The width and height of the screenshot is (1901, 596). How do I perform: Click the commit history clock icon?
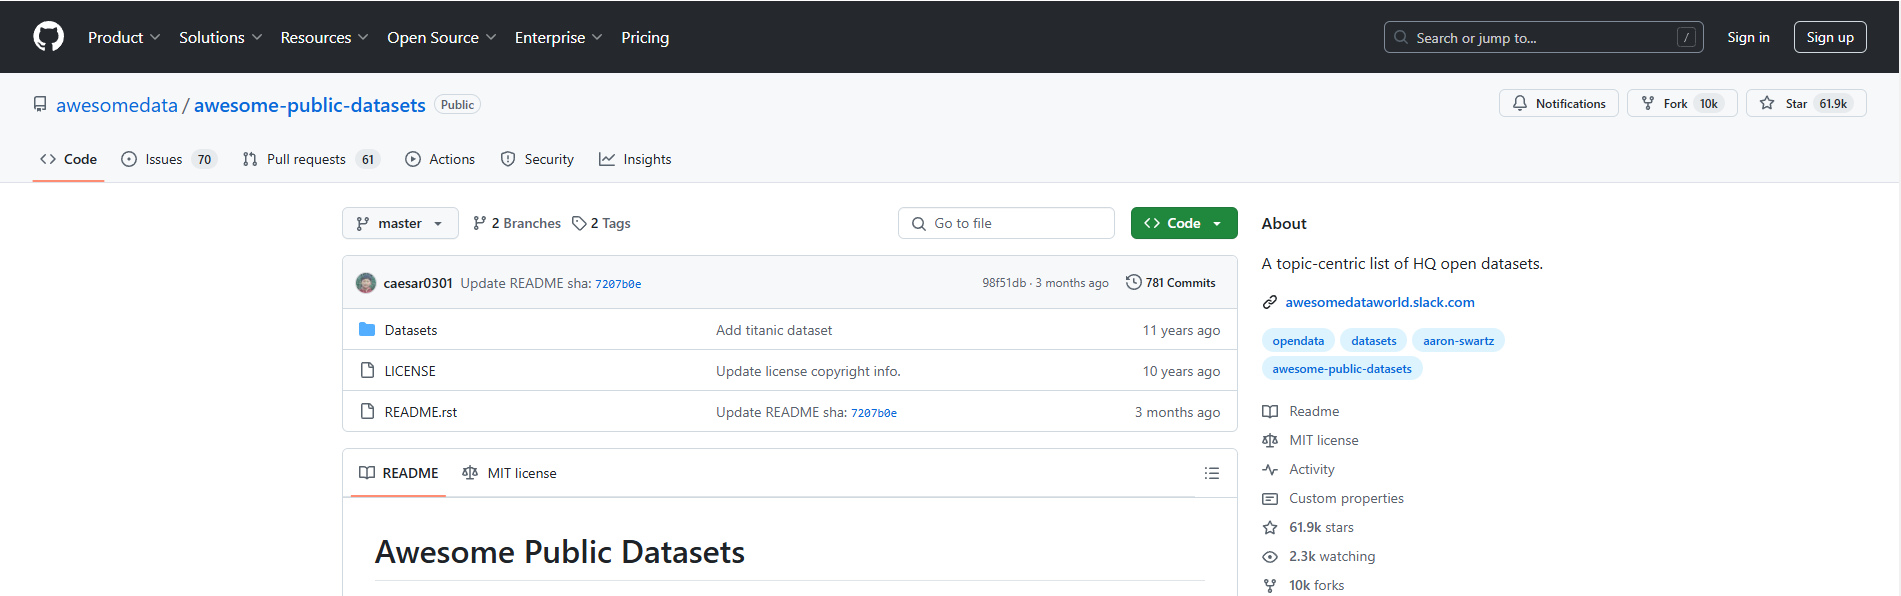click(1133, 283)
